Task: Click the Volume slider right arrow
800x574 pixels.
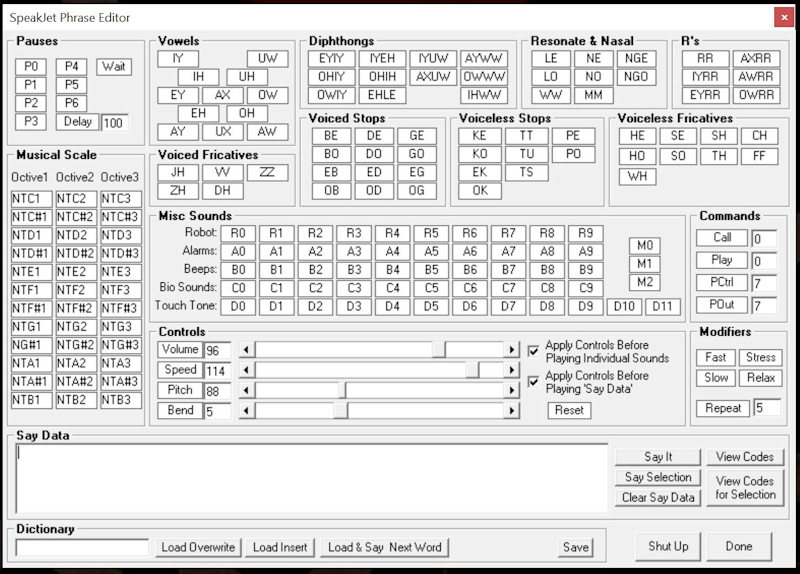Action: (x=512, y=350)
